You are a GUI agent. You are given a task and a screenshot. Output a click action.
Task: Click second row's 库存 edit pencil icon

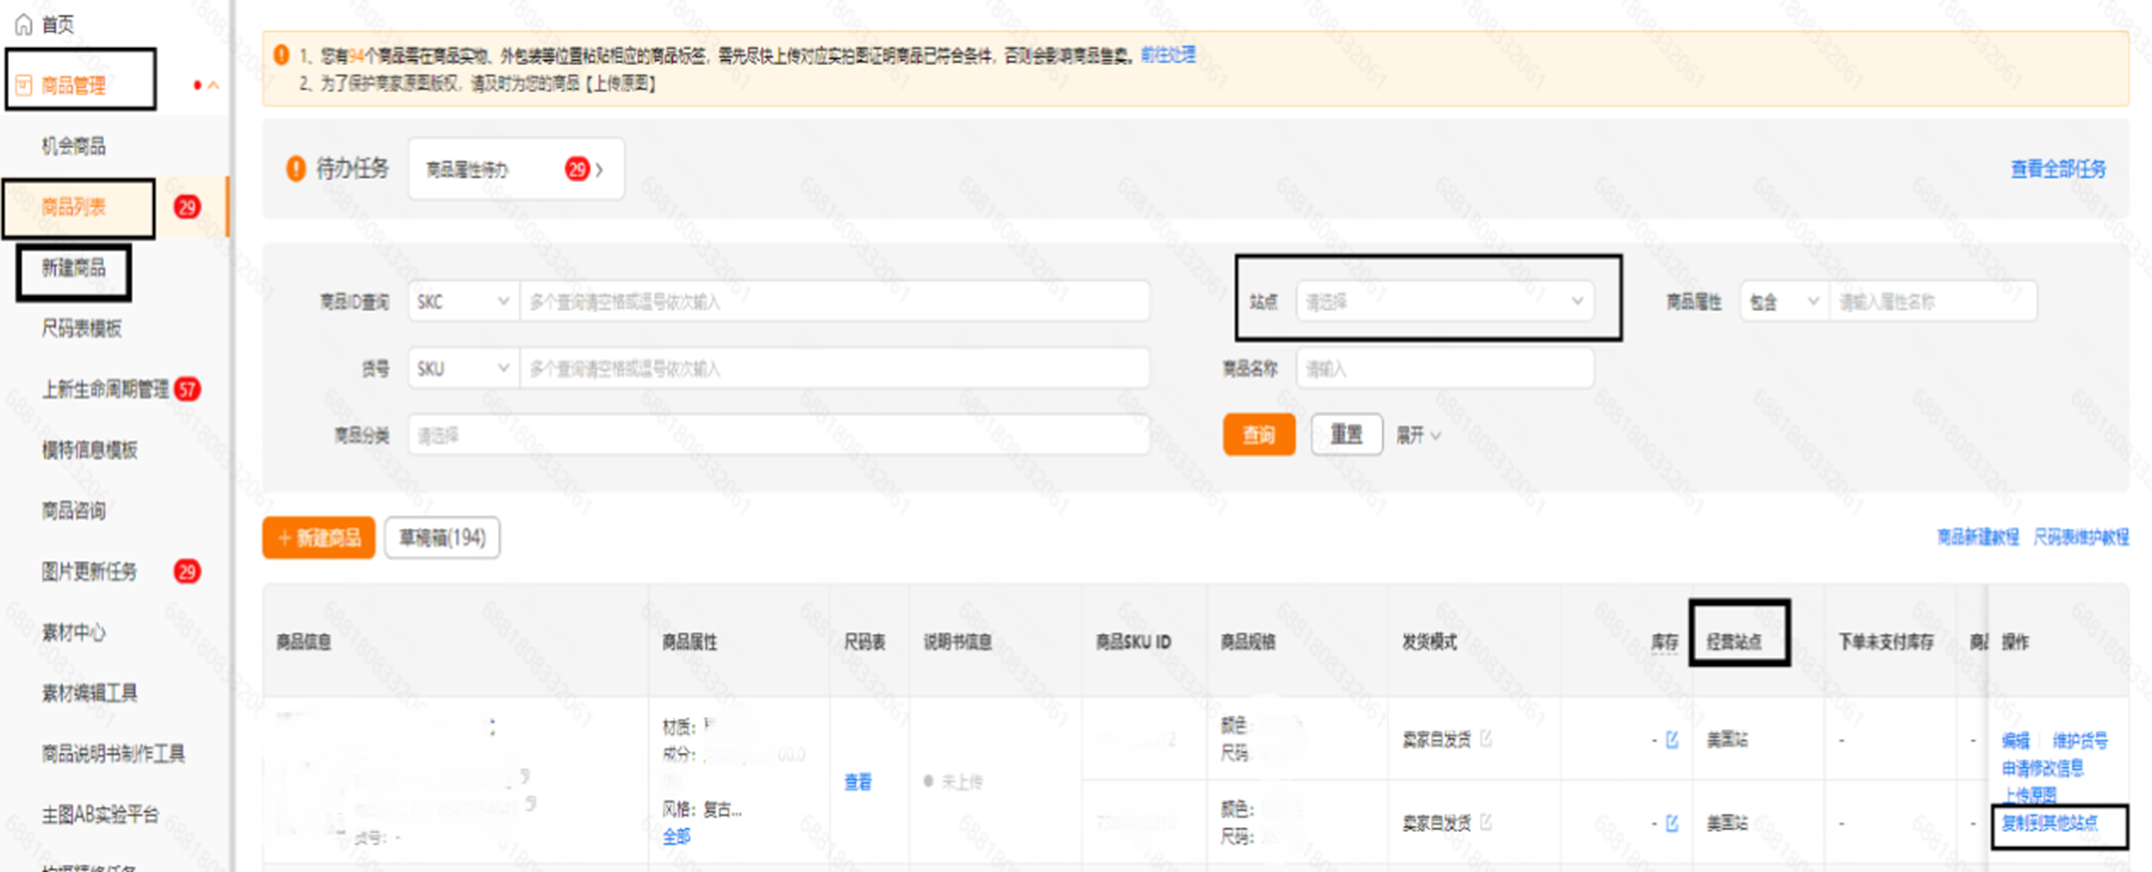1671,823
